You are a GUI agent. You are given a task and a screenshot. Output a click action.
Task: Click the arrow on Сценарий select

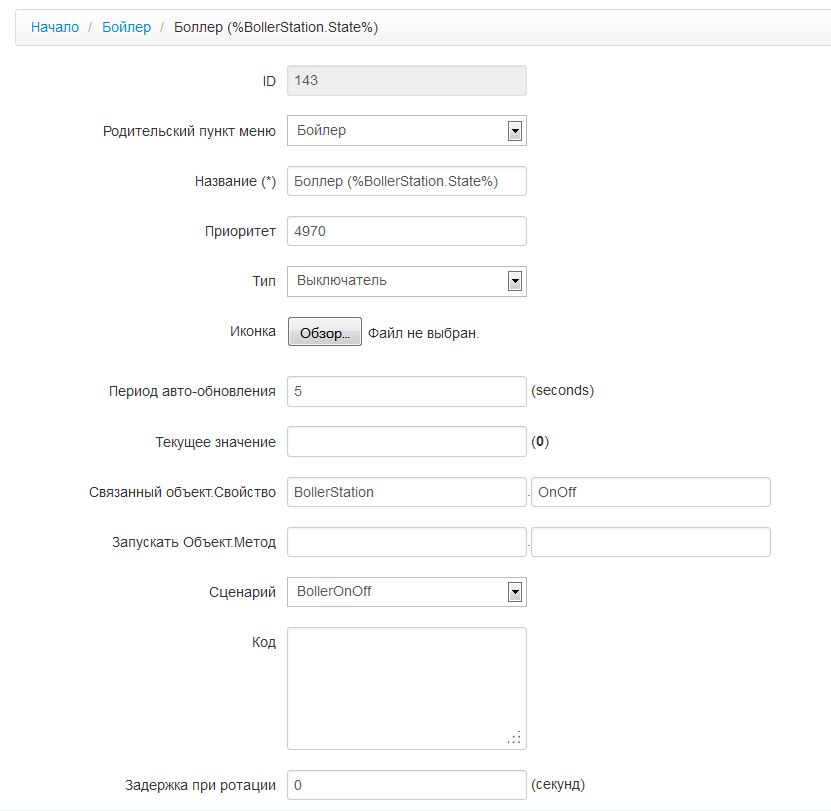515,592
